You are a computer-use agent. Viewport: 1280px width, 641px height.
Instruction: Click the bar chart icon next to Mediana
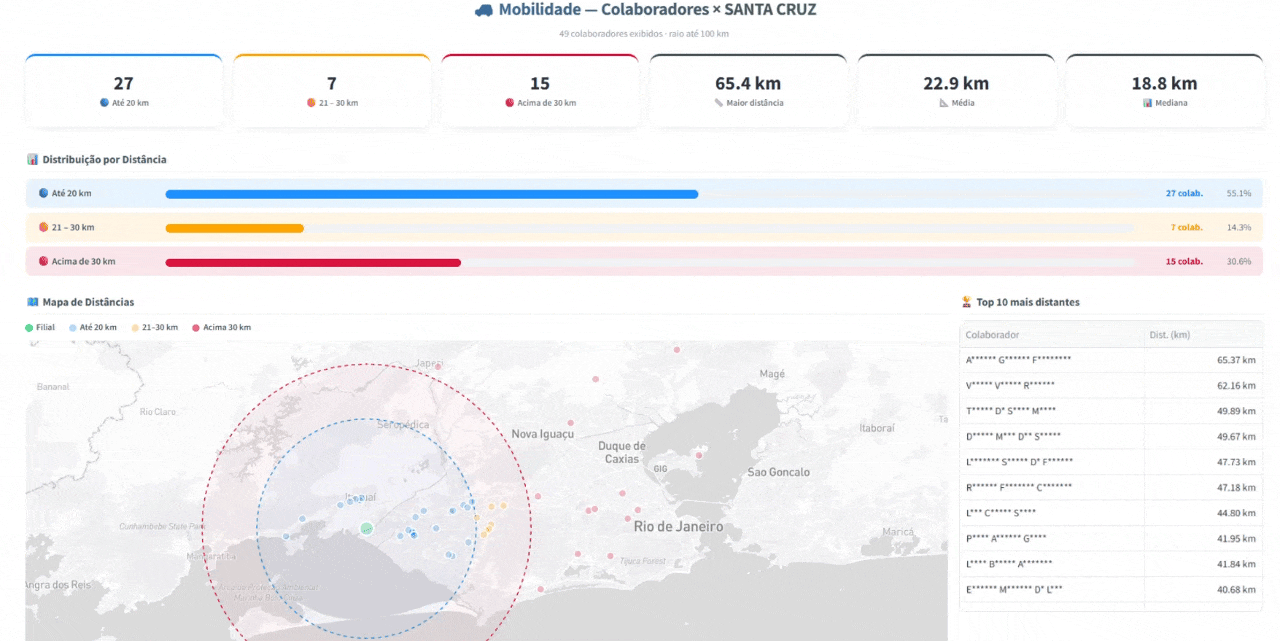coord(1147,103)
